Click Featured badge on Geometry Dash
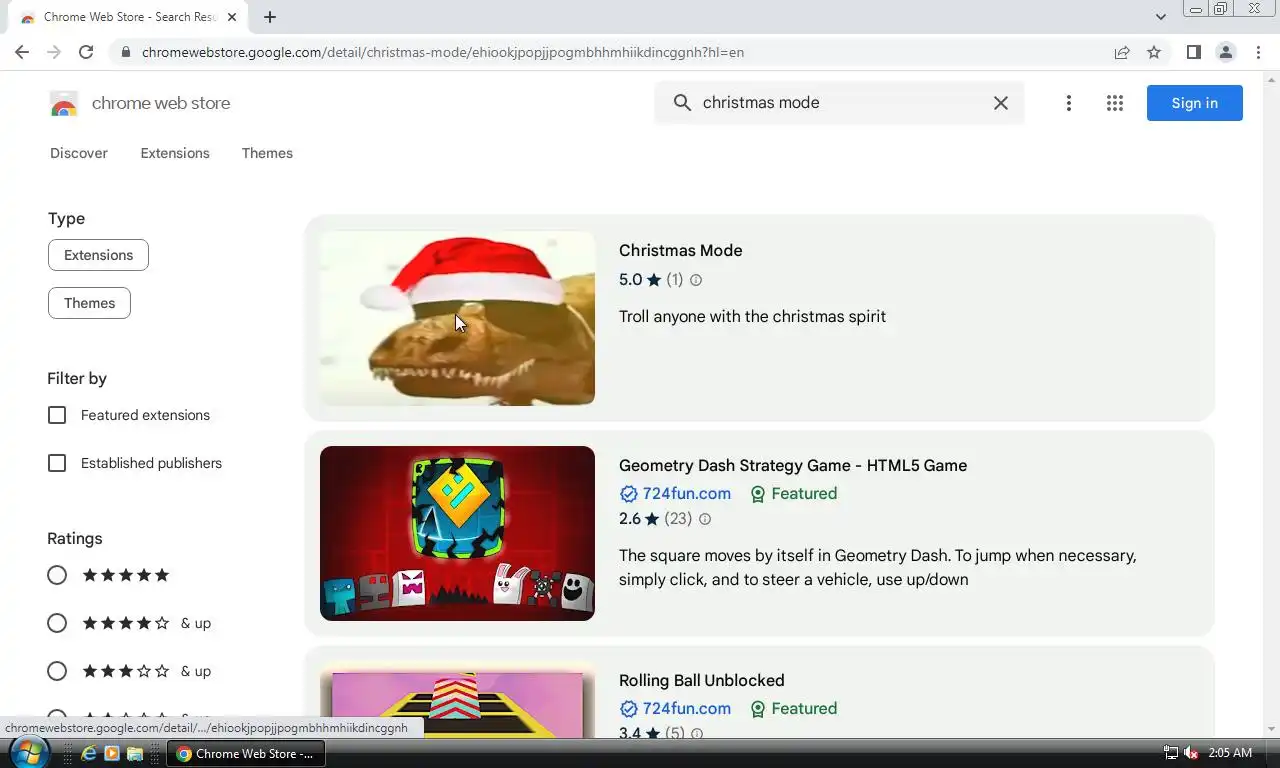Screen dimensions: 1280x768 [x=794, y=494]
